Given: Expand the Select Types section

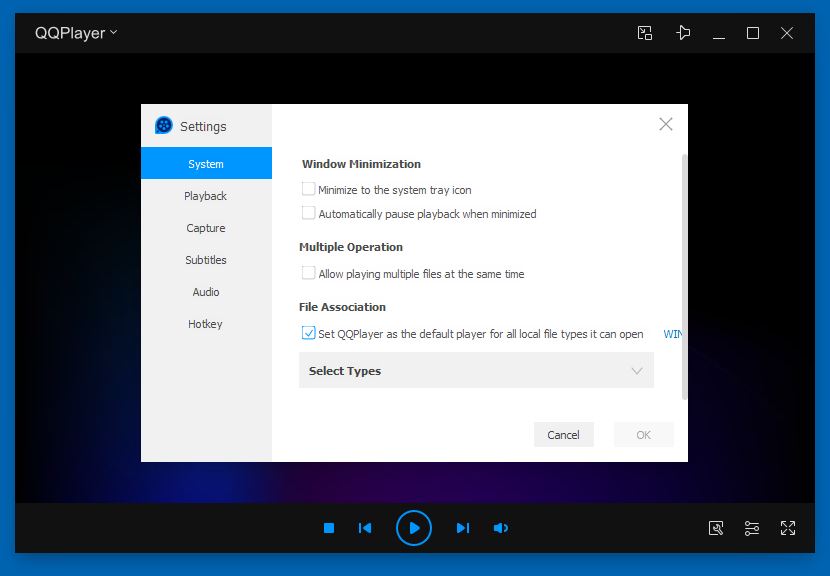Looking at the screenshot, I should (x=476, y=370).
